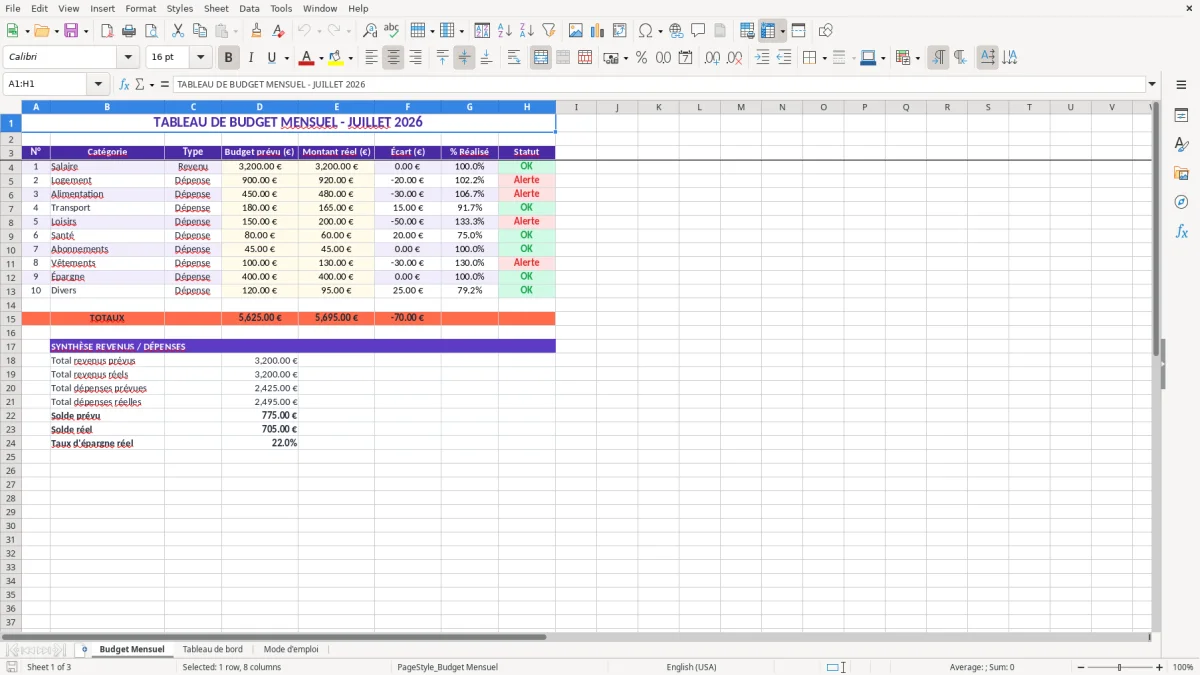Click the Save document icon

coord(71,31)
